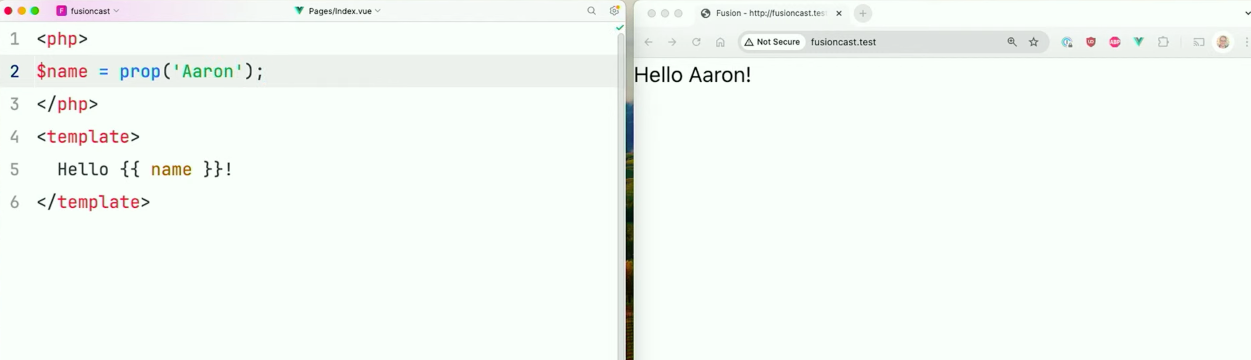Click the opening <template> tag
The width and height of the screenshot is (1251, 360).
coord(88,137)
